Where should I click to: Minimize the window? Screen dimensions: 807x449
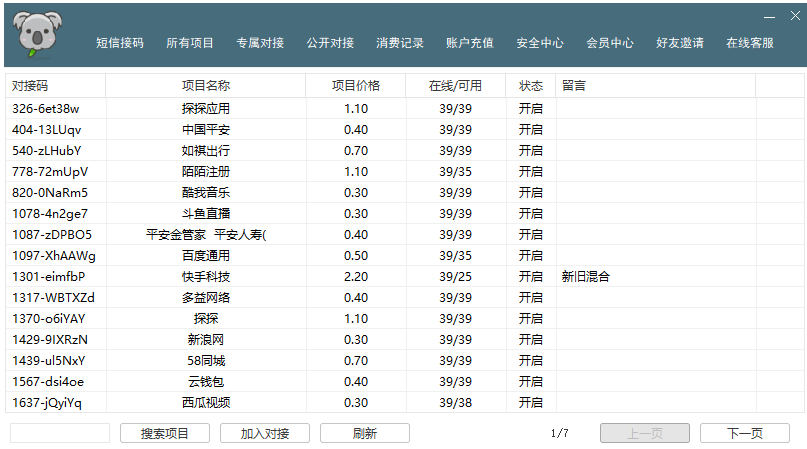[x=769, y=16]
